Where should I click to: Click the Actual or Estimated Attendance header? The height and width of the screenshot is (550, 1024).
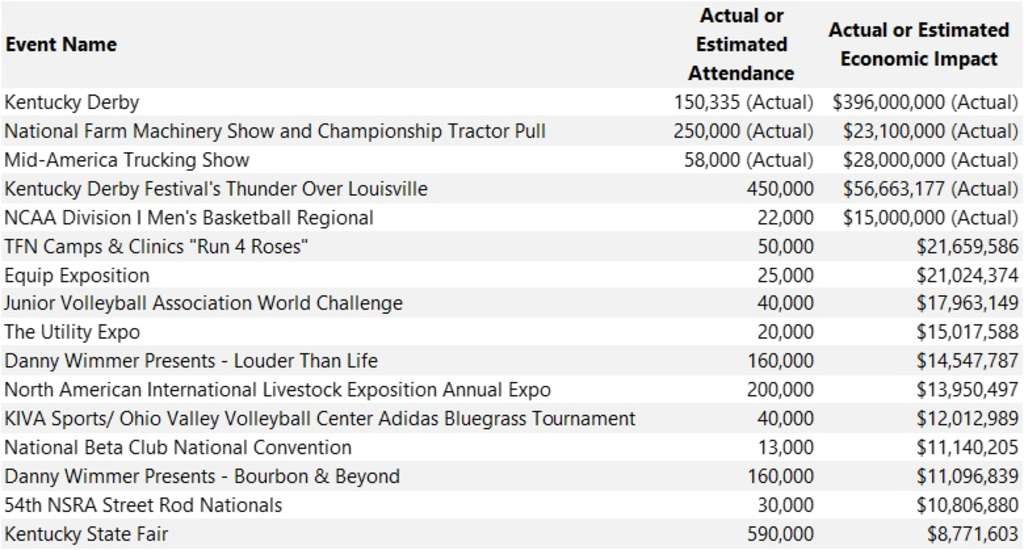point(741,45)
